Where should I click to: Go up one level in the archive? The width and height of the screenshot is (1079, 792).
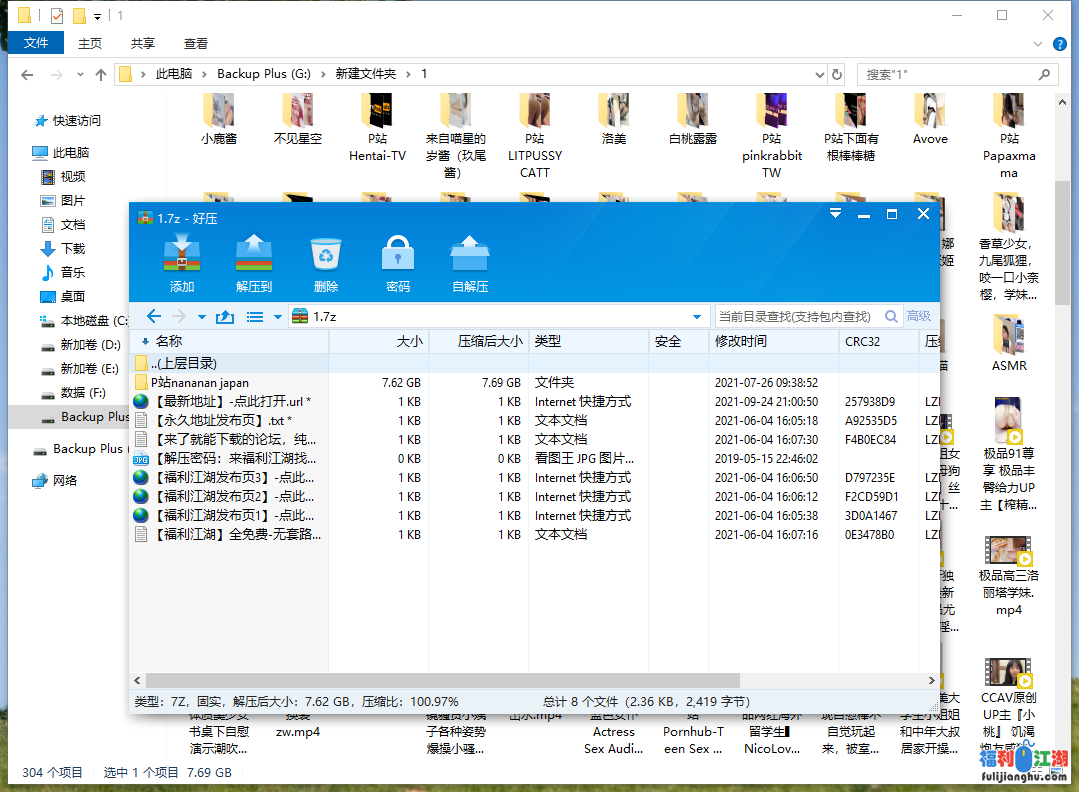225,317
